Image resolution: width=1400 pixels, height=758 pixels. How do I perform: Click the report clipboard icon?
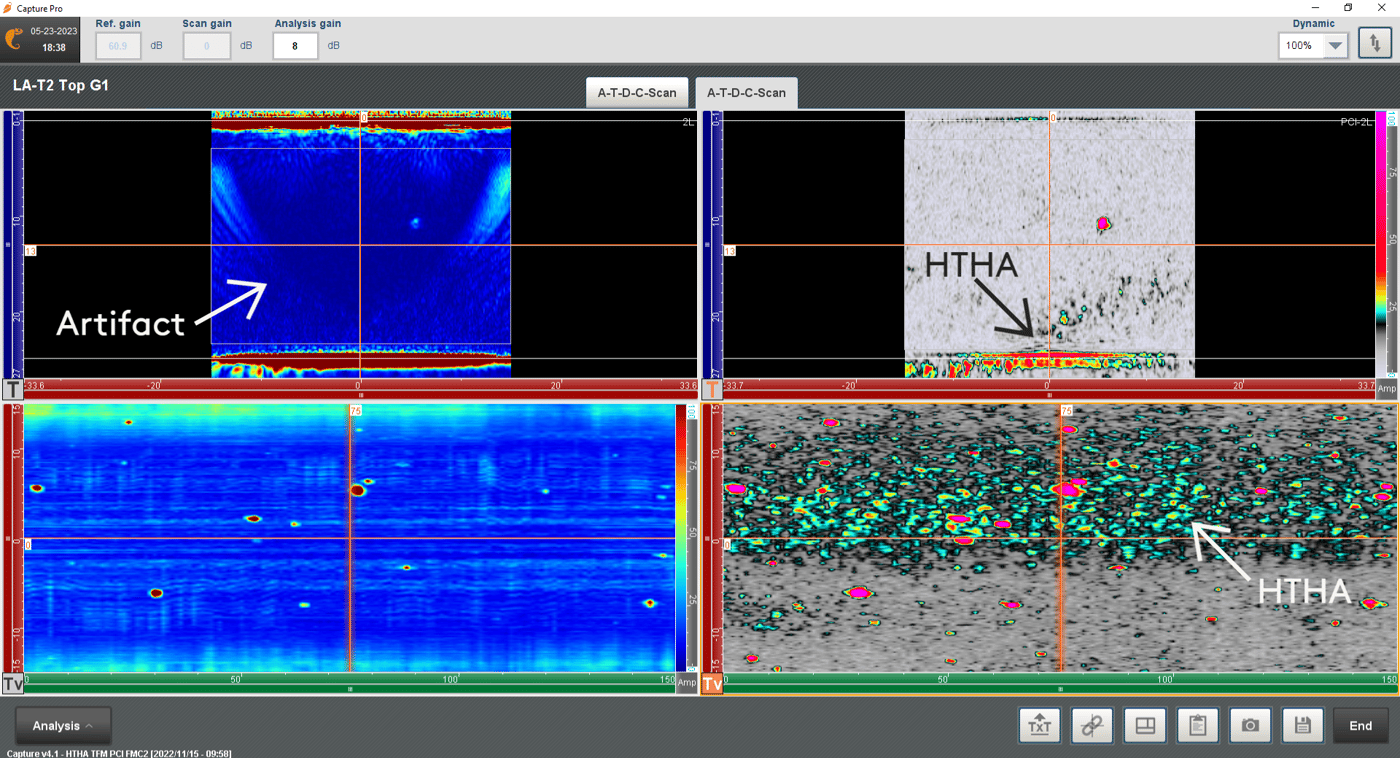click(x=1197, y=725)
